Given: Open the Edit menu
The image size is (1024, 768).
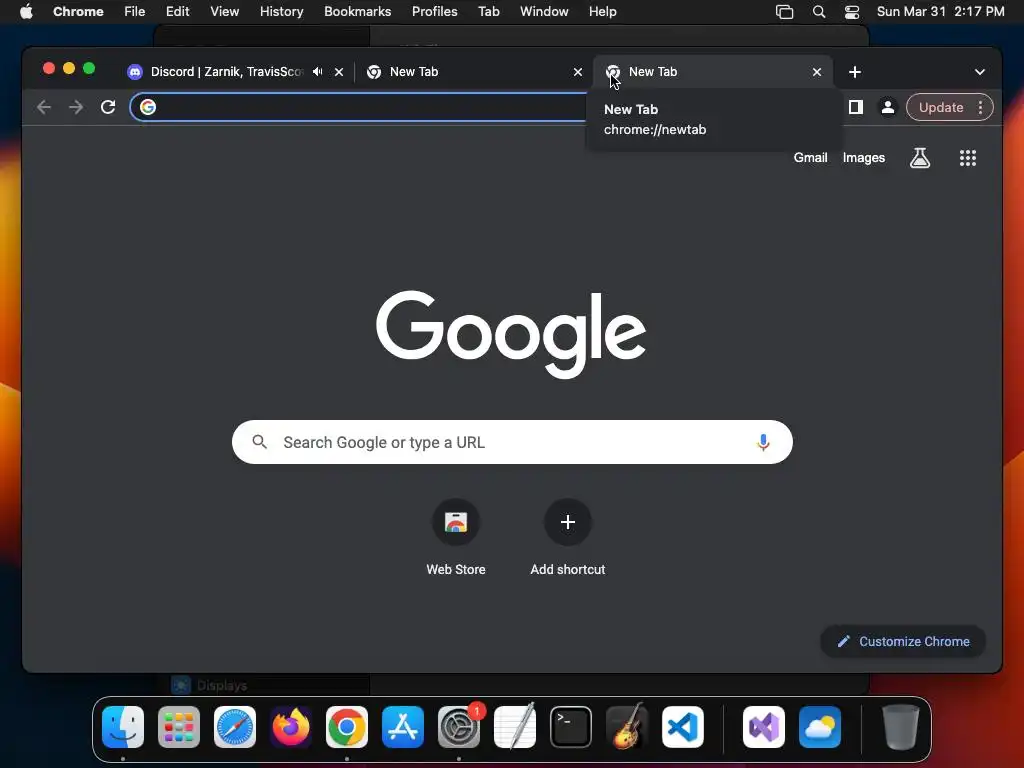Looking at the screenshot, I should tap(177, 12).
